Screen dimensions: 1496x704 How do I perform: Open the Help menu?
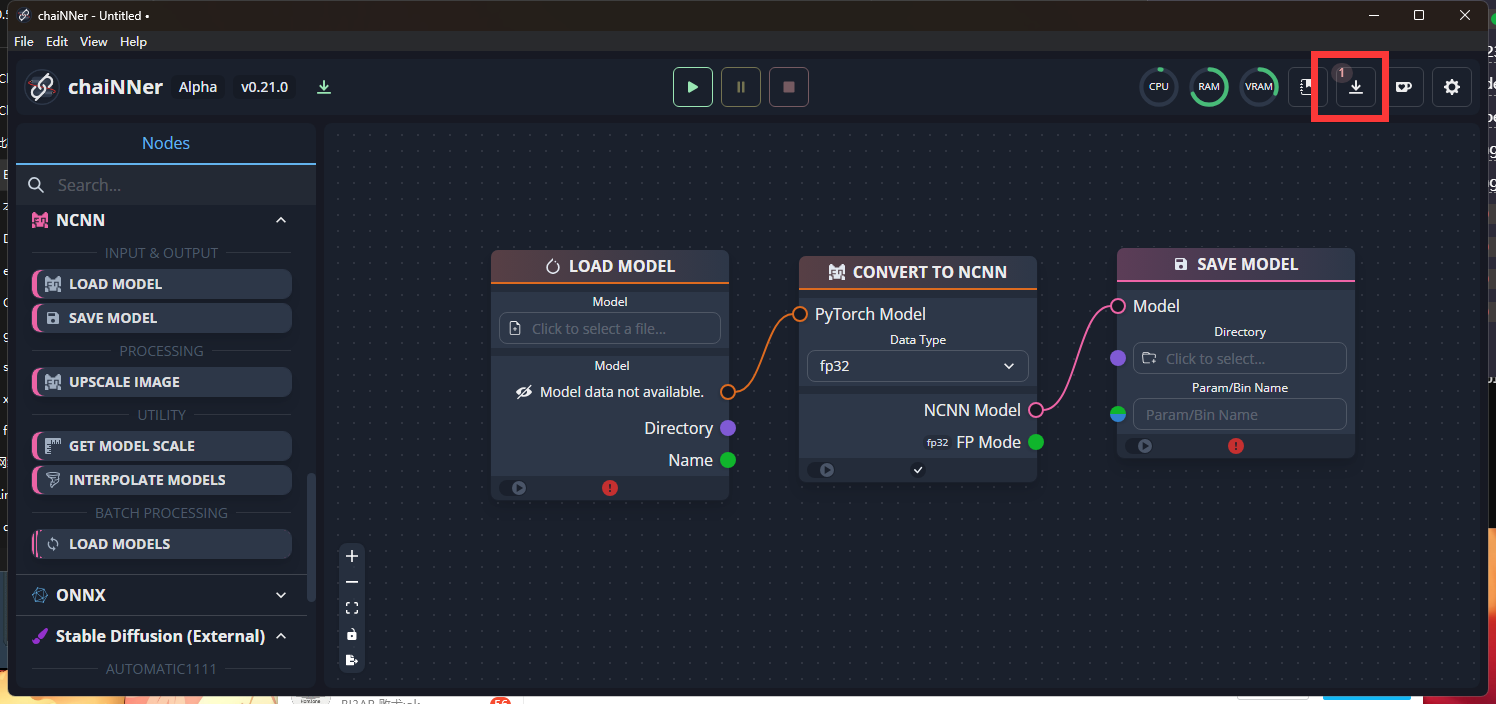(133, 42)
